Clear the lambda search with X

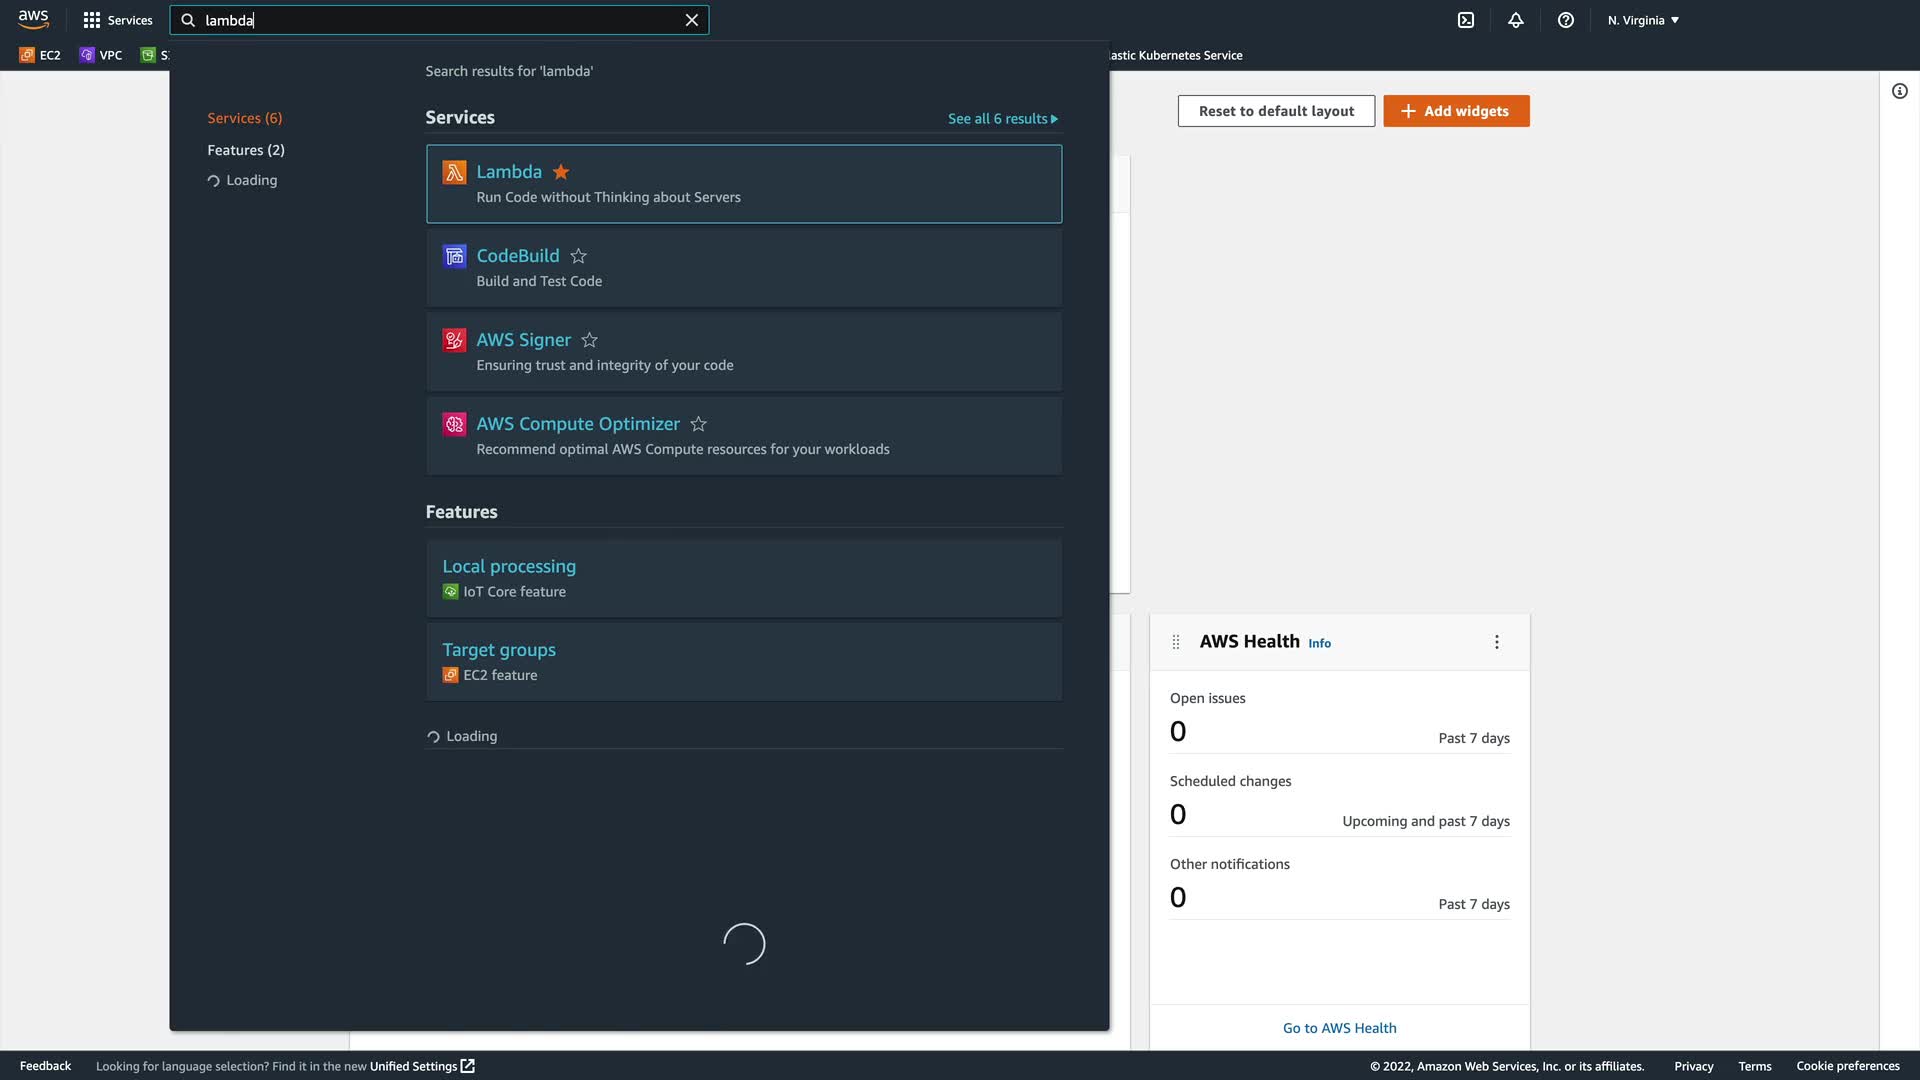point(692,20)
